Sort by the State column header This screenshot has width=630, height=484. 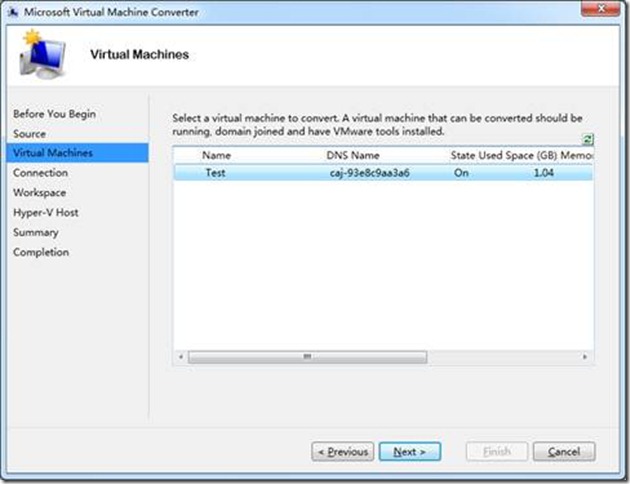[462, 155]
